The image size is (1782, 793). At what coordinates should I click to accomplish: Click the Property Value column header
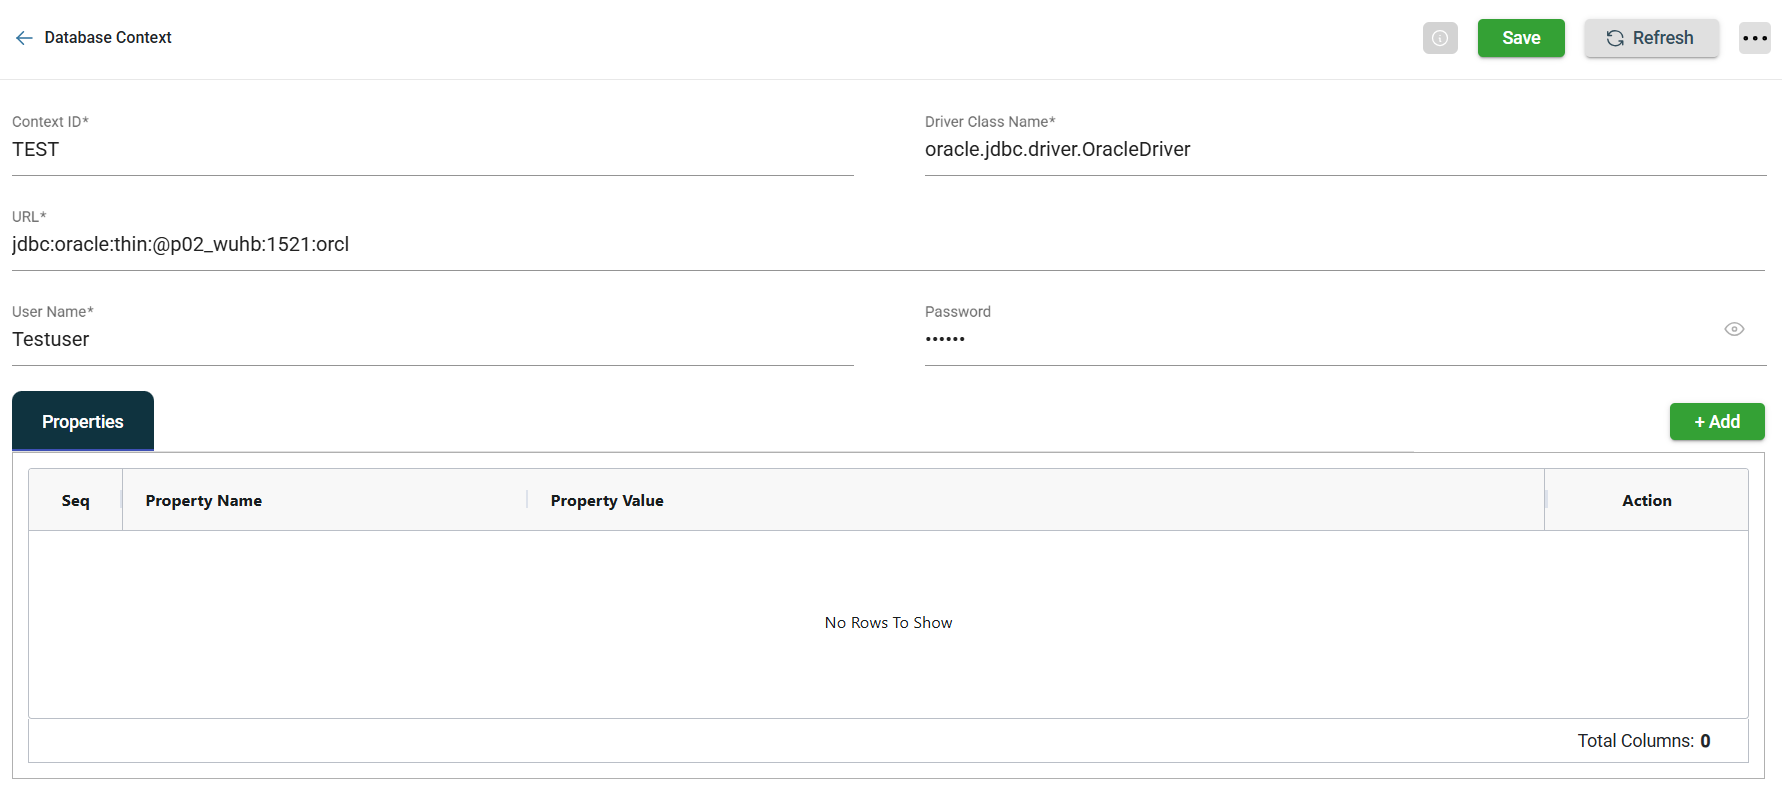pyautogui.click(x=607, y=501)
